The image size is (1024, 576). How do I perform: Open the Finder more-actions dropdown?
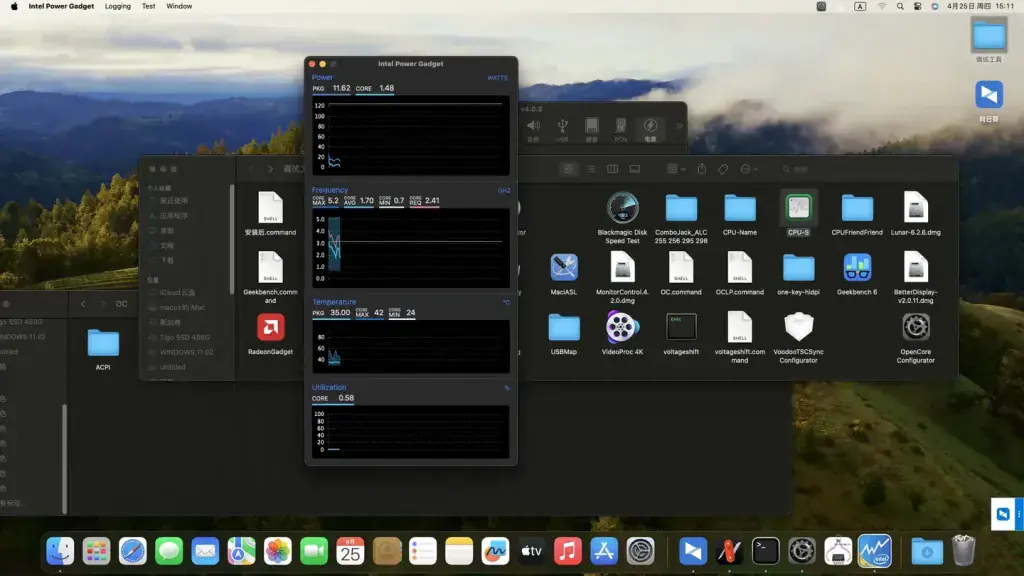coord(748,169)
